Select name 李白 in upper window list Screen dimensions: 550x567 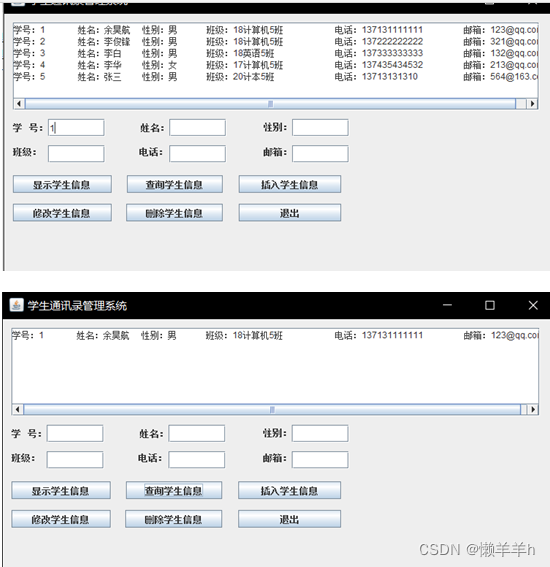click(112, 53)
